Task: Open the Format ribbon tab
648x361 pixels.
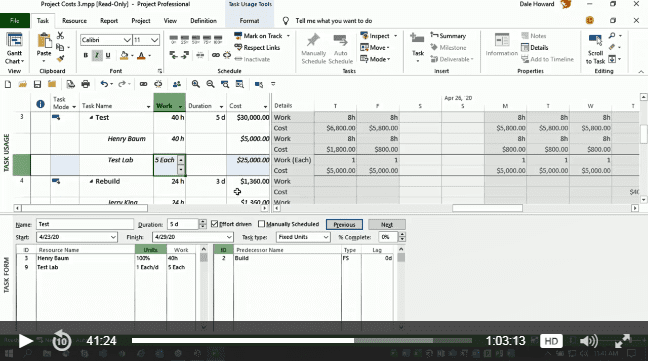Action: pos(249,21)
